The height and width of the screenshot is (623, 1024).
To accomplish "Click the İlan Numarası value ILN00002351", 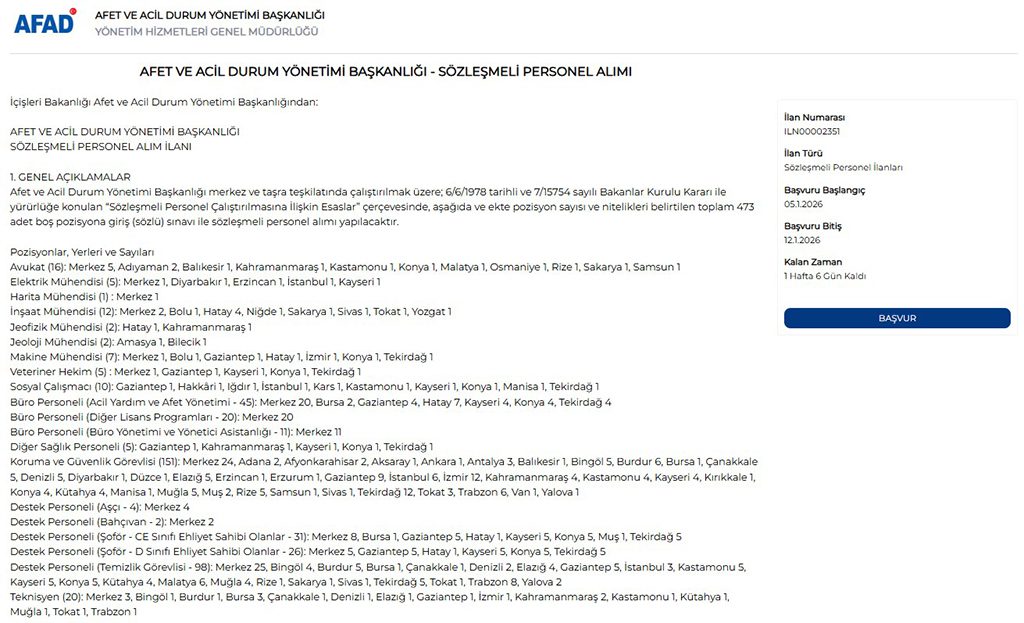I will (812, 131).
